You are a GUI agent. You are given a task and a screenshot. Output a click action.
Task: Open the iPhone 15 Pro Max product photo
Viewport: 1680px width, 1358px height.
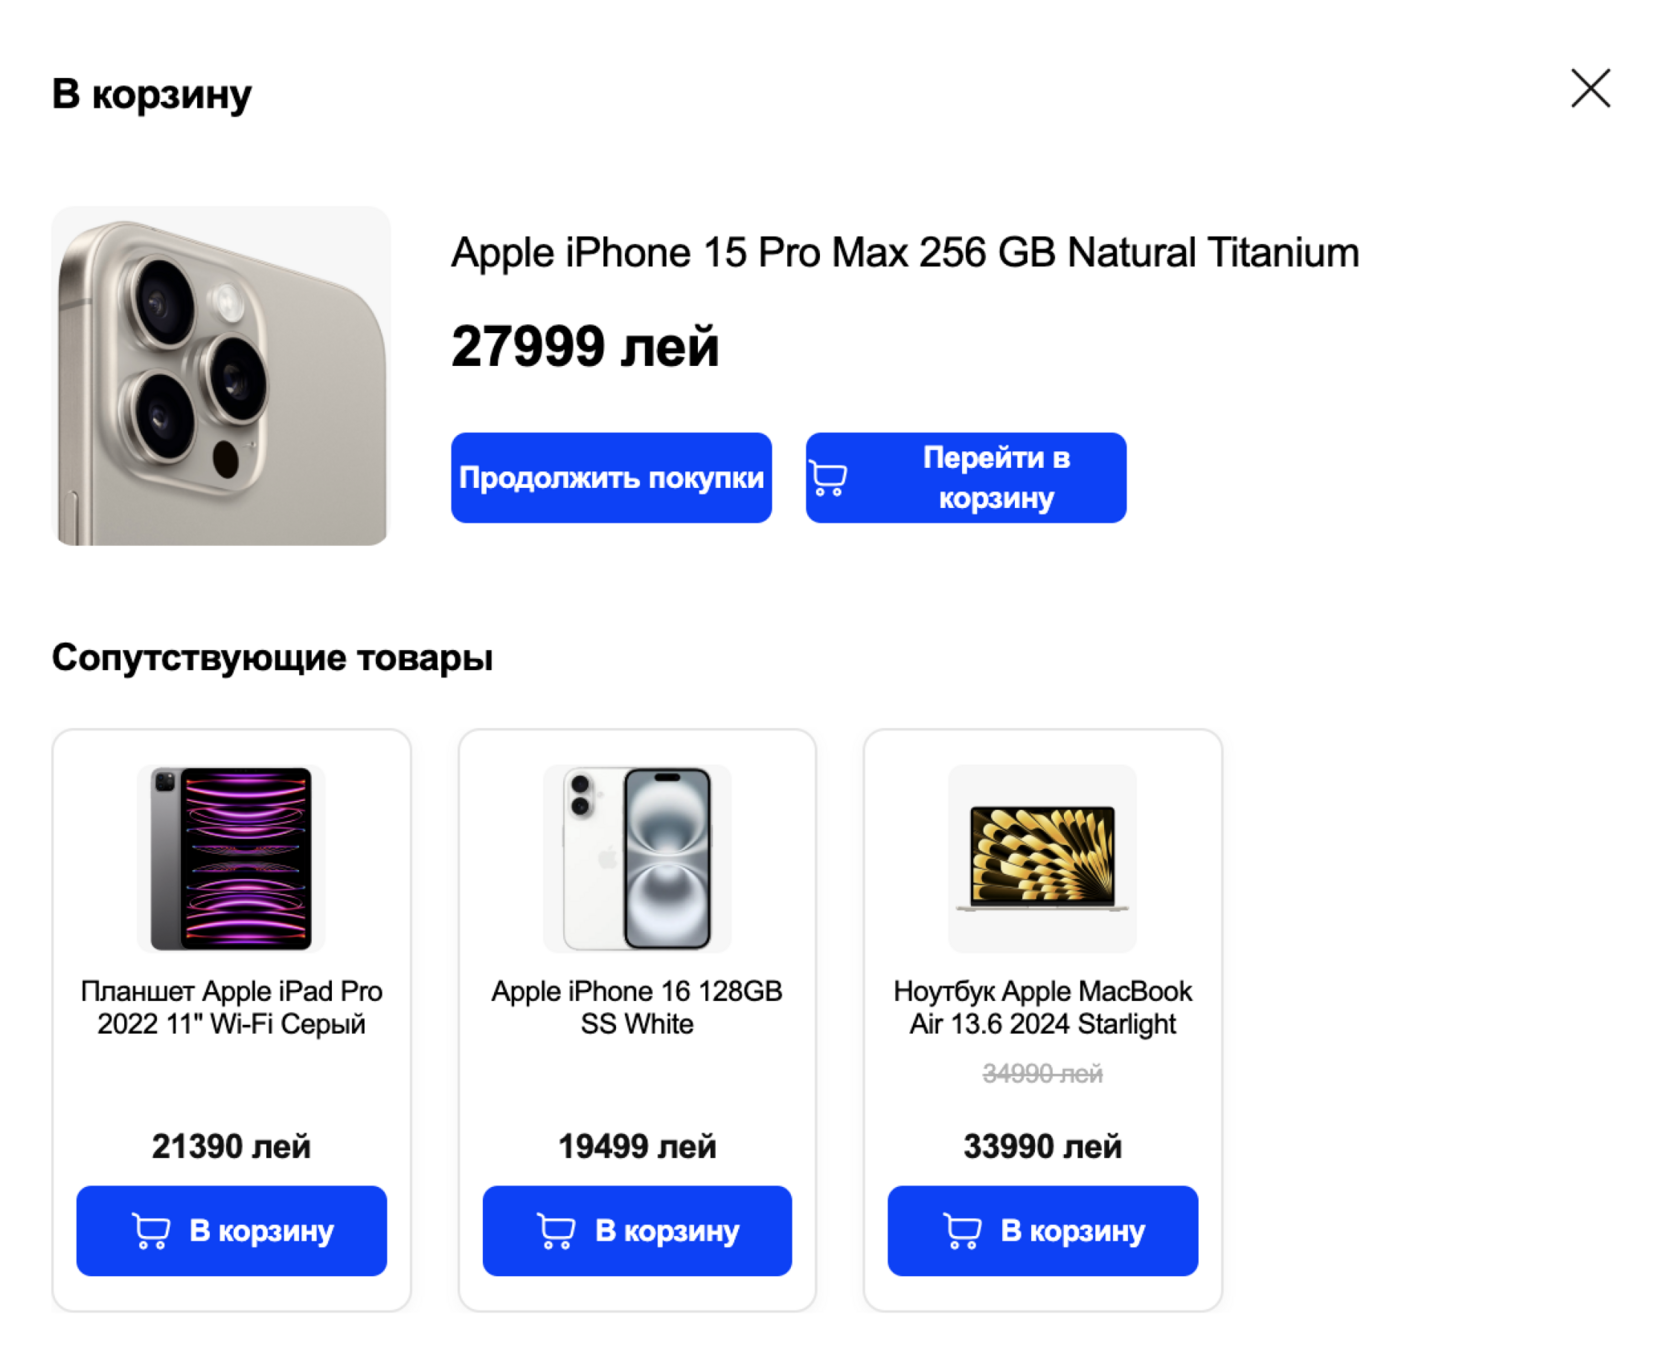(221, 376)
